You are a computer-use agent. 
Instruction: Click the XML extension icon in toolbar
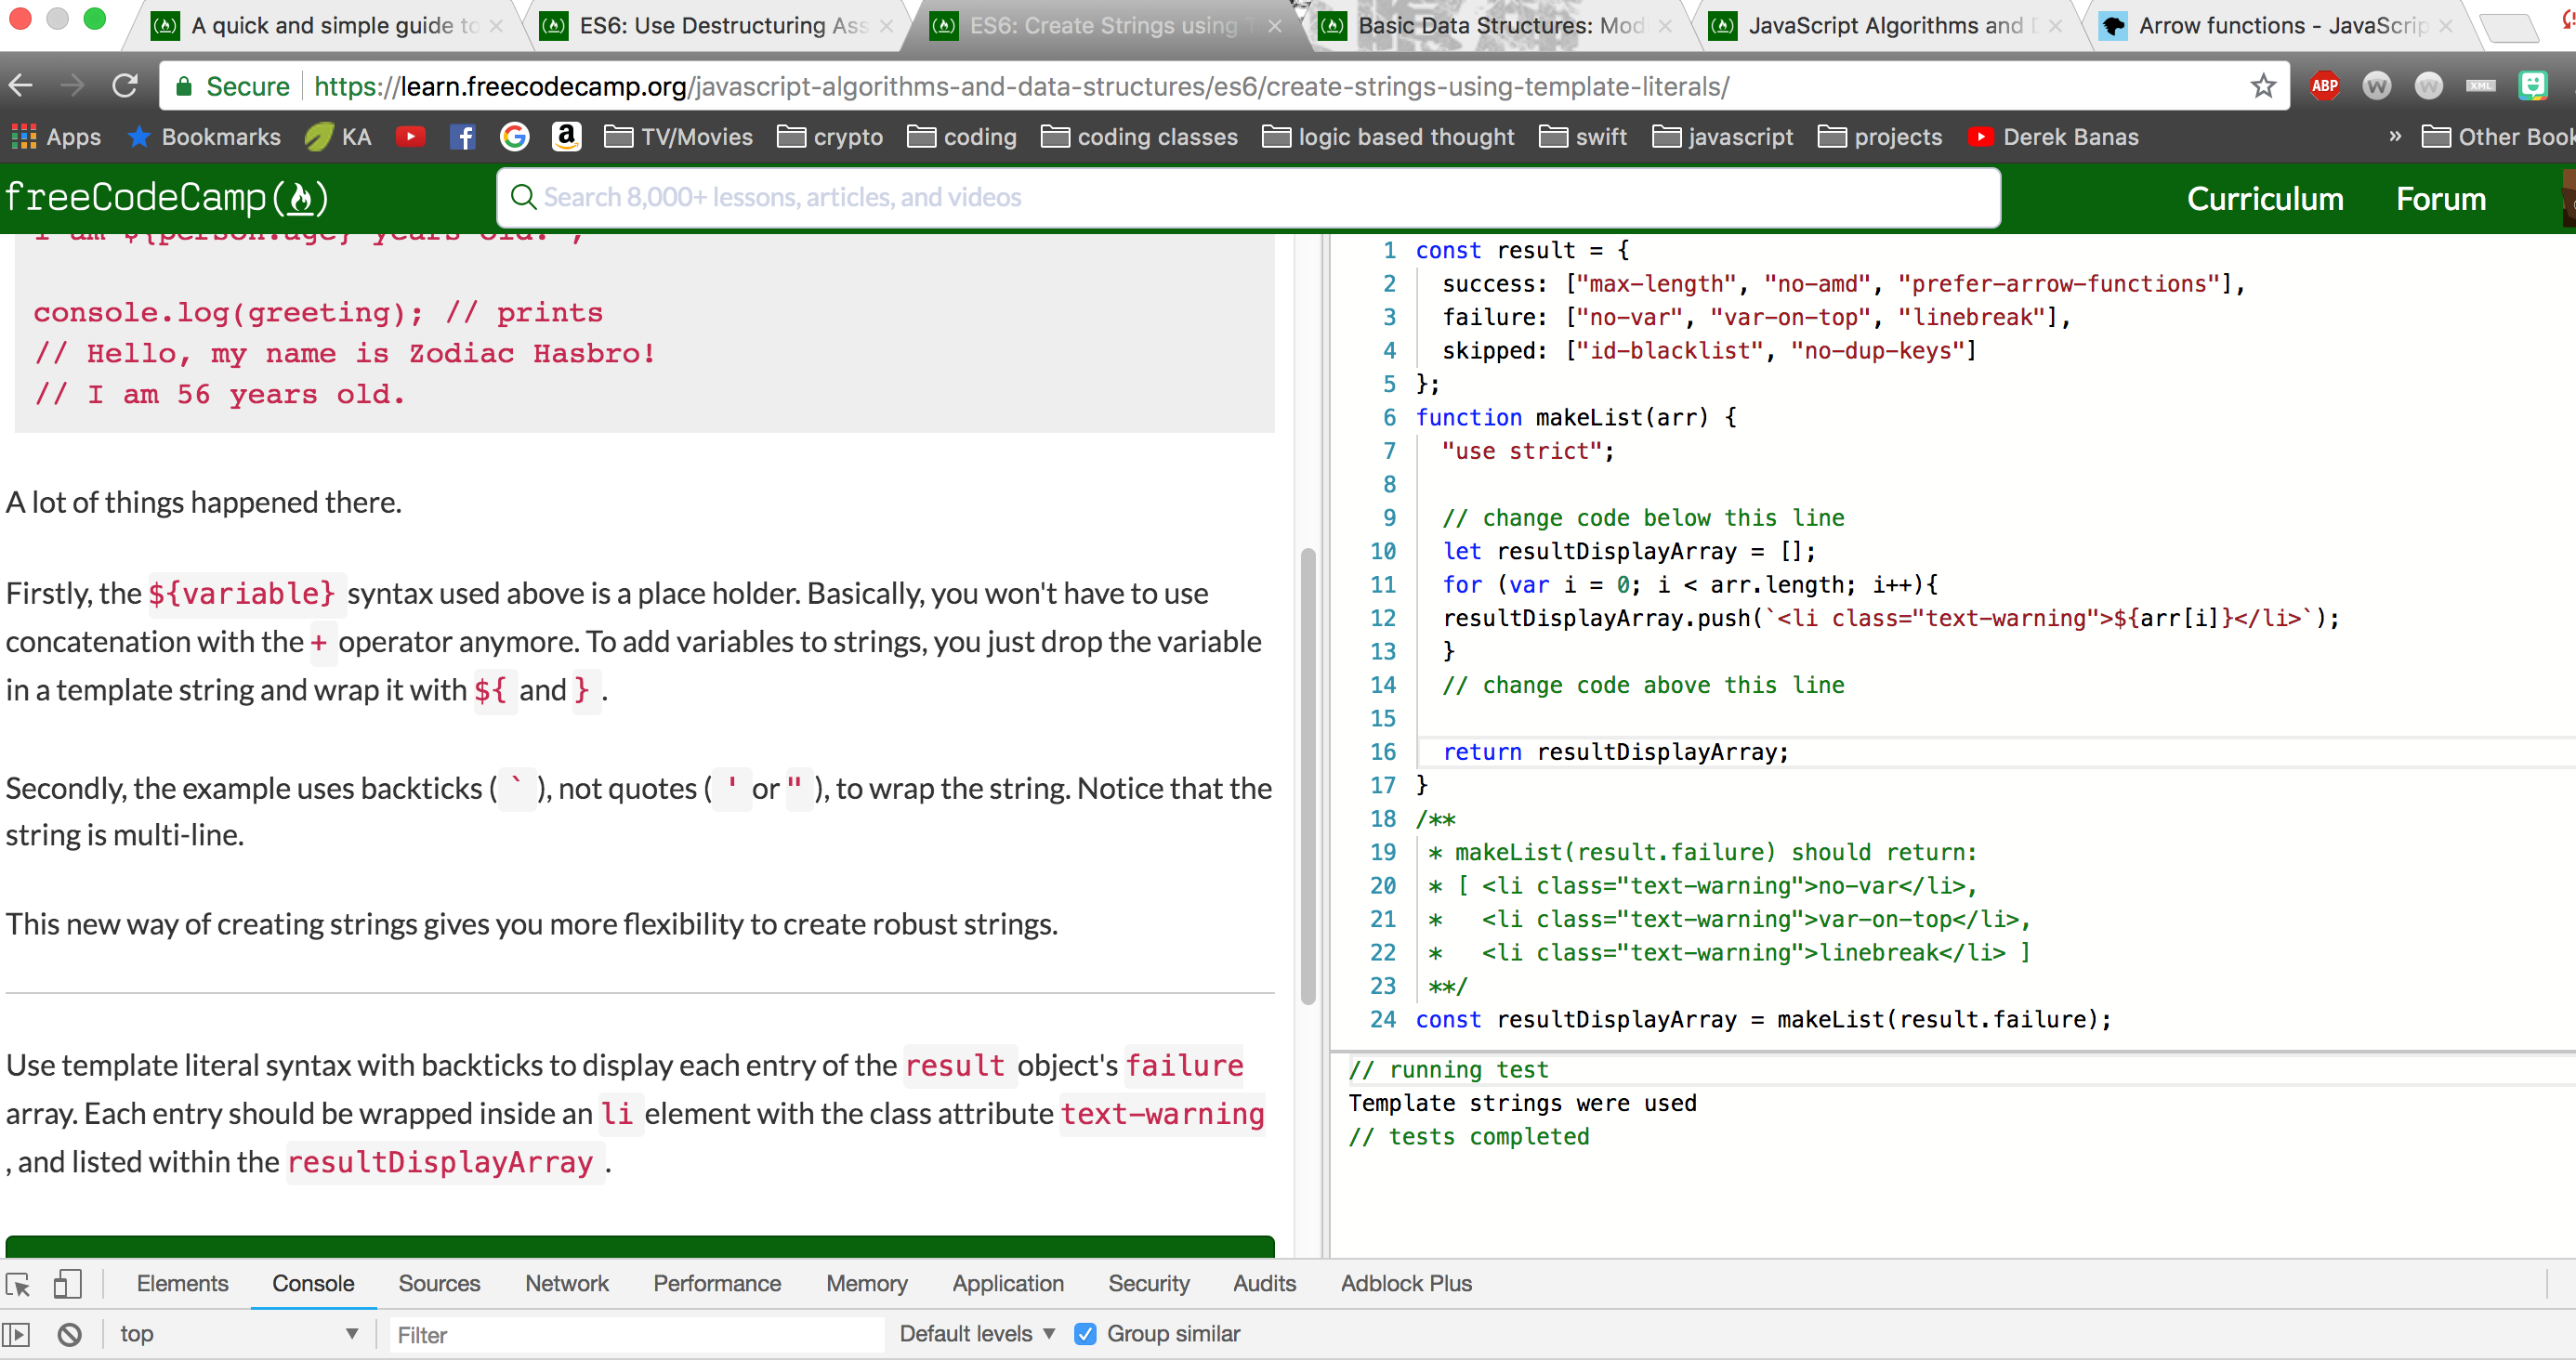tap(2480, 86)
